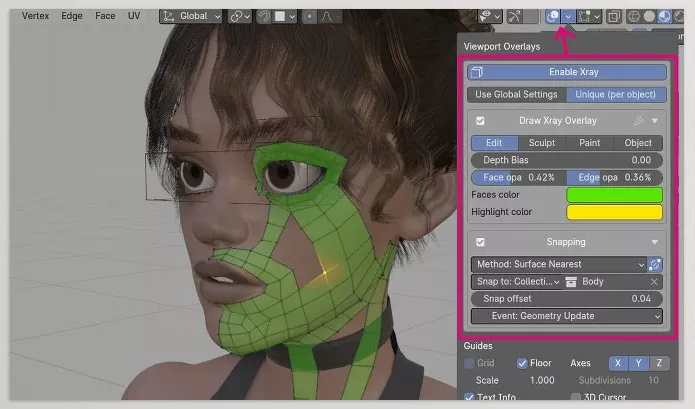The width and height of the screenshot is (695, 409).
Task: Click the Depth Bias field
Action: tap(567, 160)
